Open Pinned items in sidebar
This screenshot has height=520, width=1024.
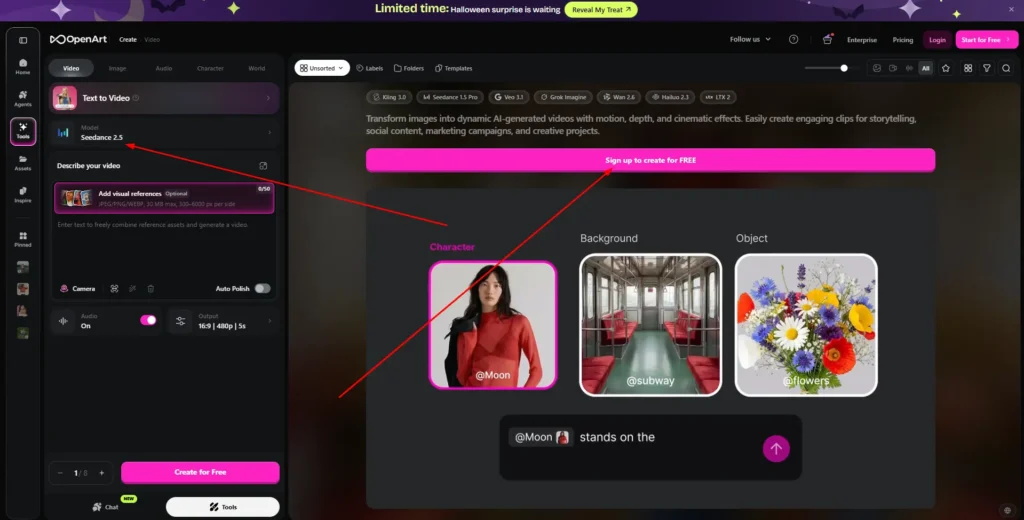pos(23,239)
